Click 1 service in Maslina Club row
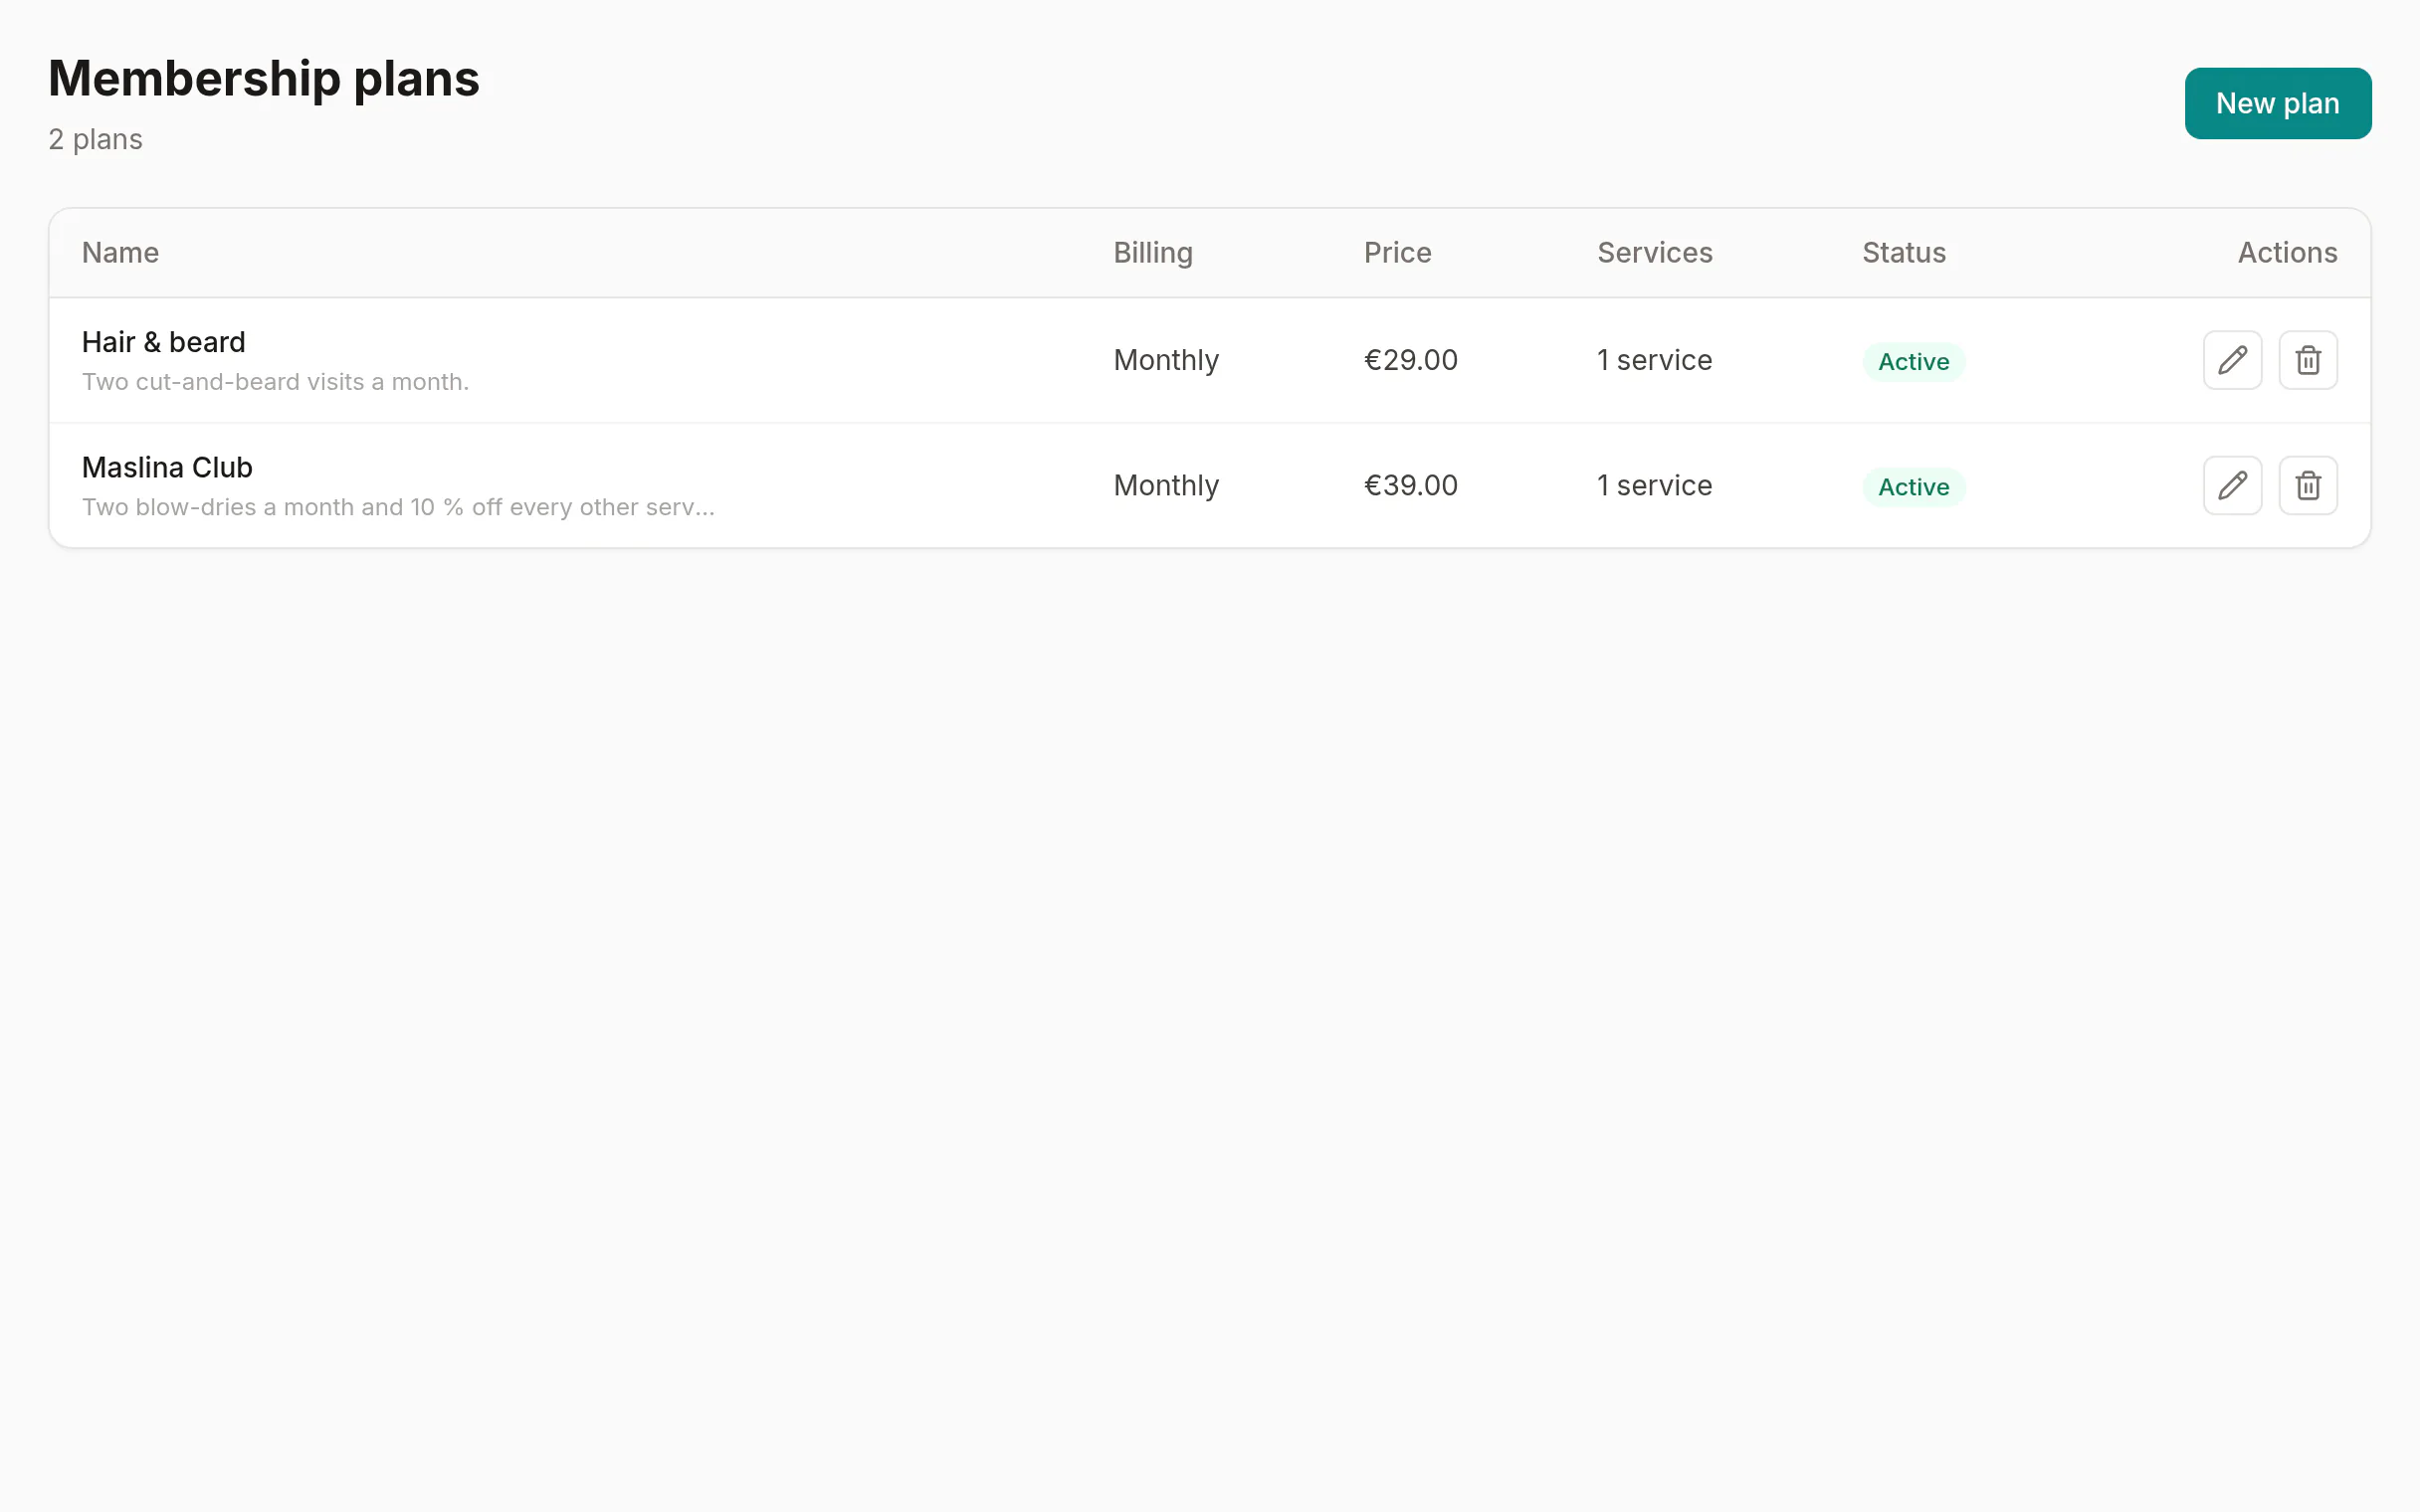This screenshot has height=1512, width=2420. pyautogui.click(x=1654, y=485)
